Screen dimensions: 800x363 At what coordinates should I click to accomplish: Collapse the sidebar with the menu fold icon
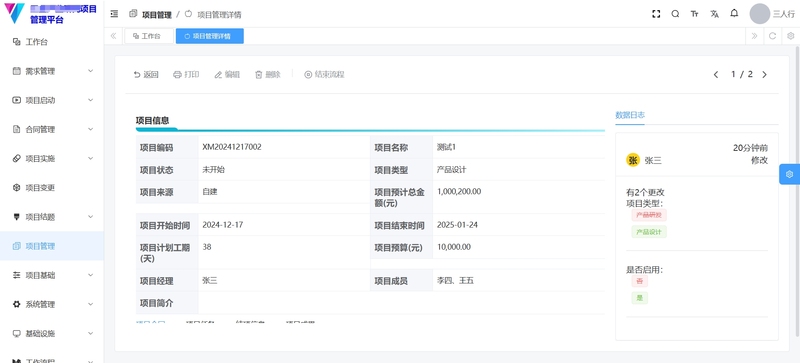(x=114, y=14)
